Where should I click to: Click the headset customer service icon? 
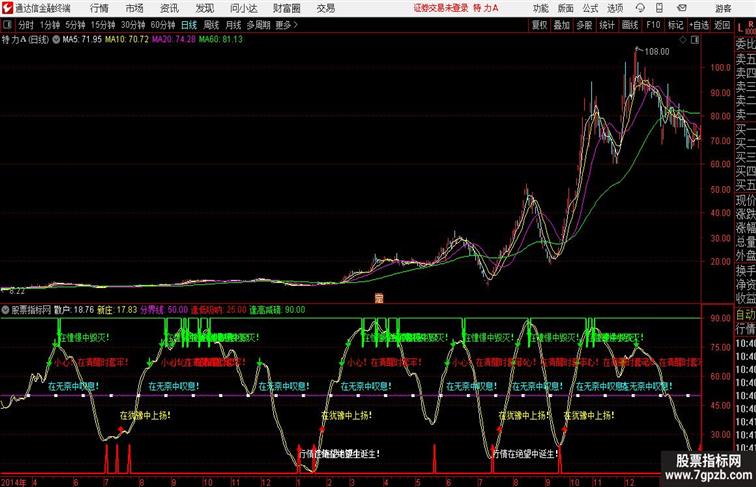[640, 8]
